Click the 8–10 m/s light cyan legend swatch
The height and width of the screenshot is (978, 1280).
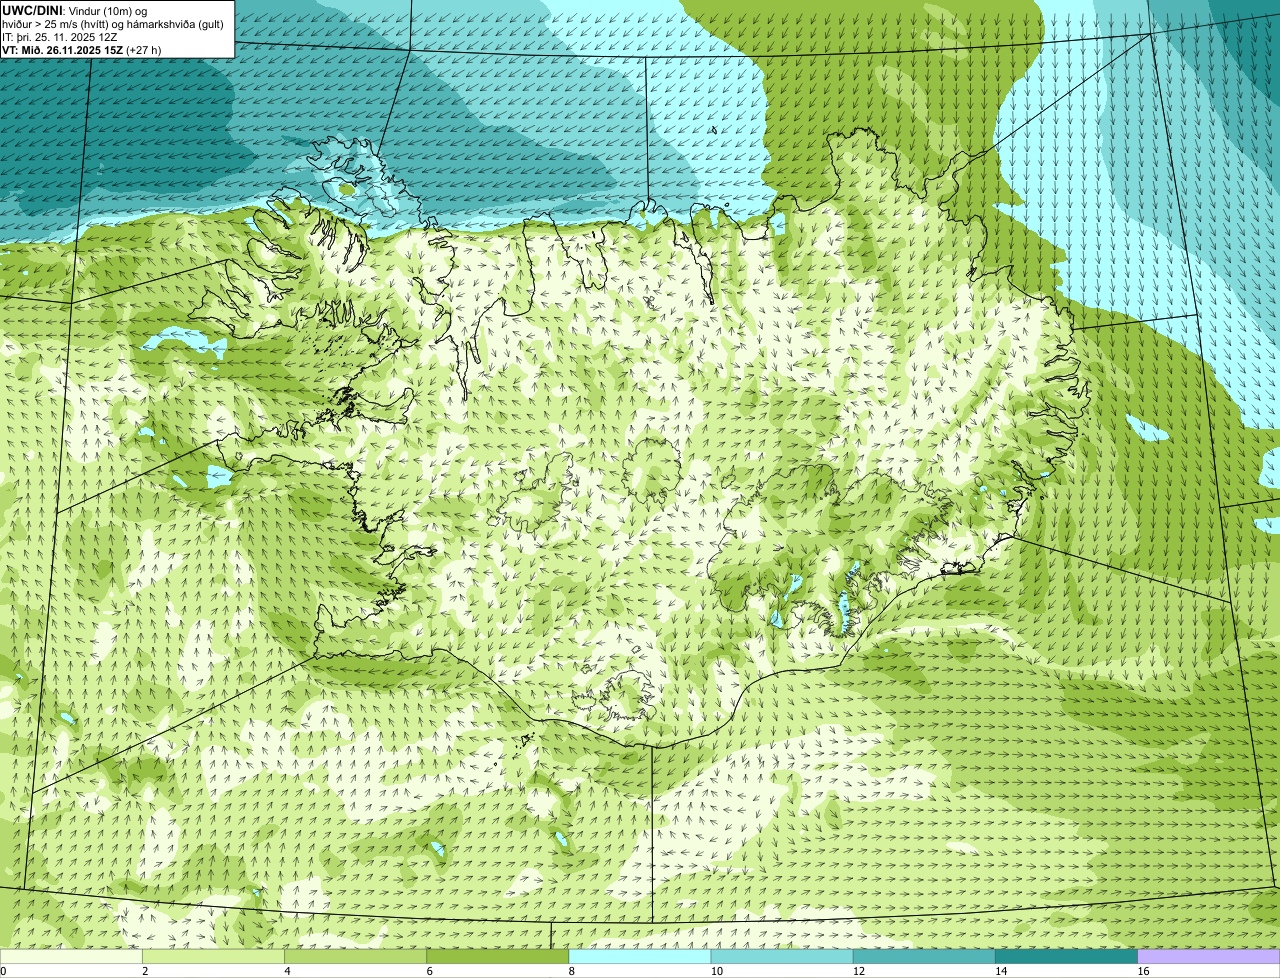[x=640, y=956]
